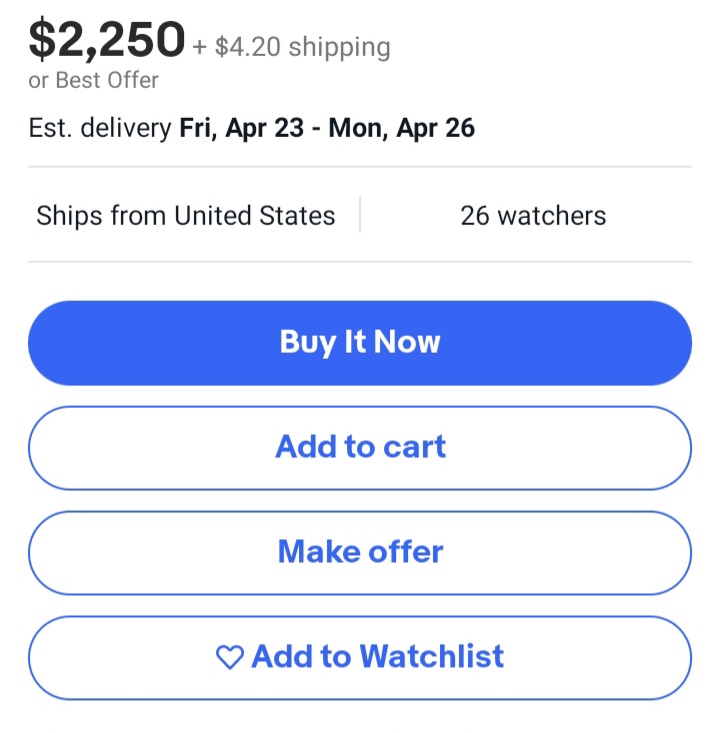Click the $4.20 shipping amount
The image size is (720, 733).
(x=247, y=47)
